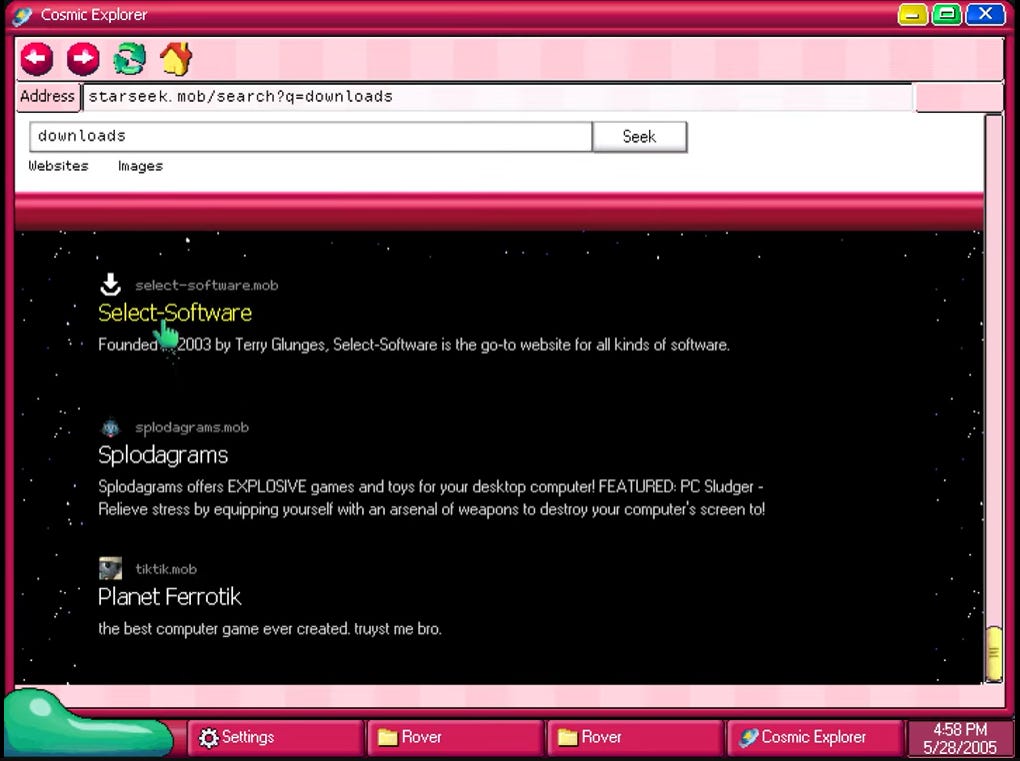Click the yellow vertical scrollbar thumb

click(993, 653)
